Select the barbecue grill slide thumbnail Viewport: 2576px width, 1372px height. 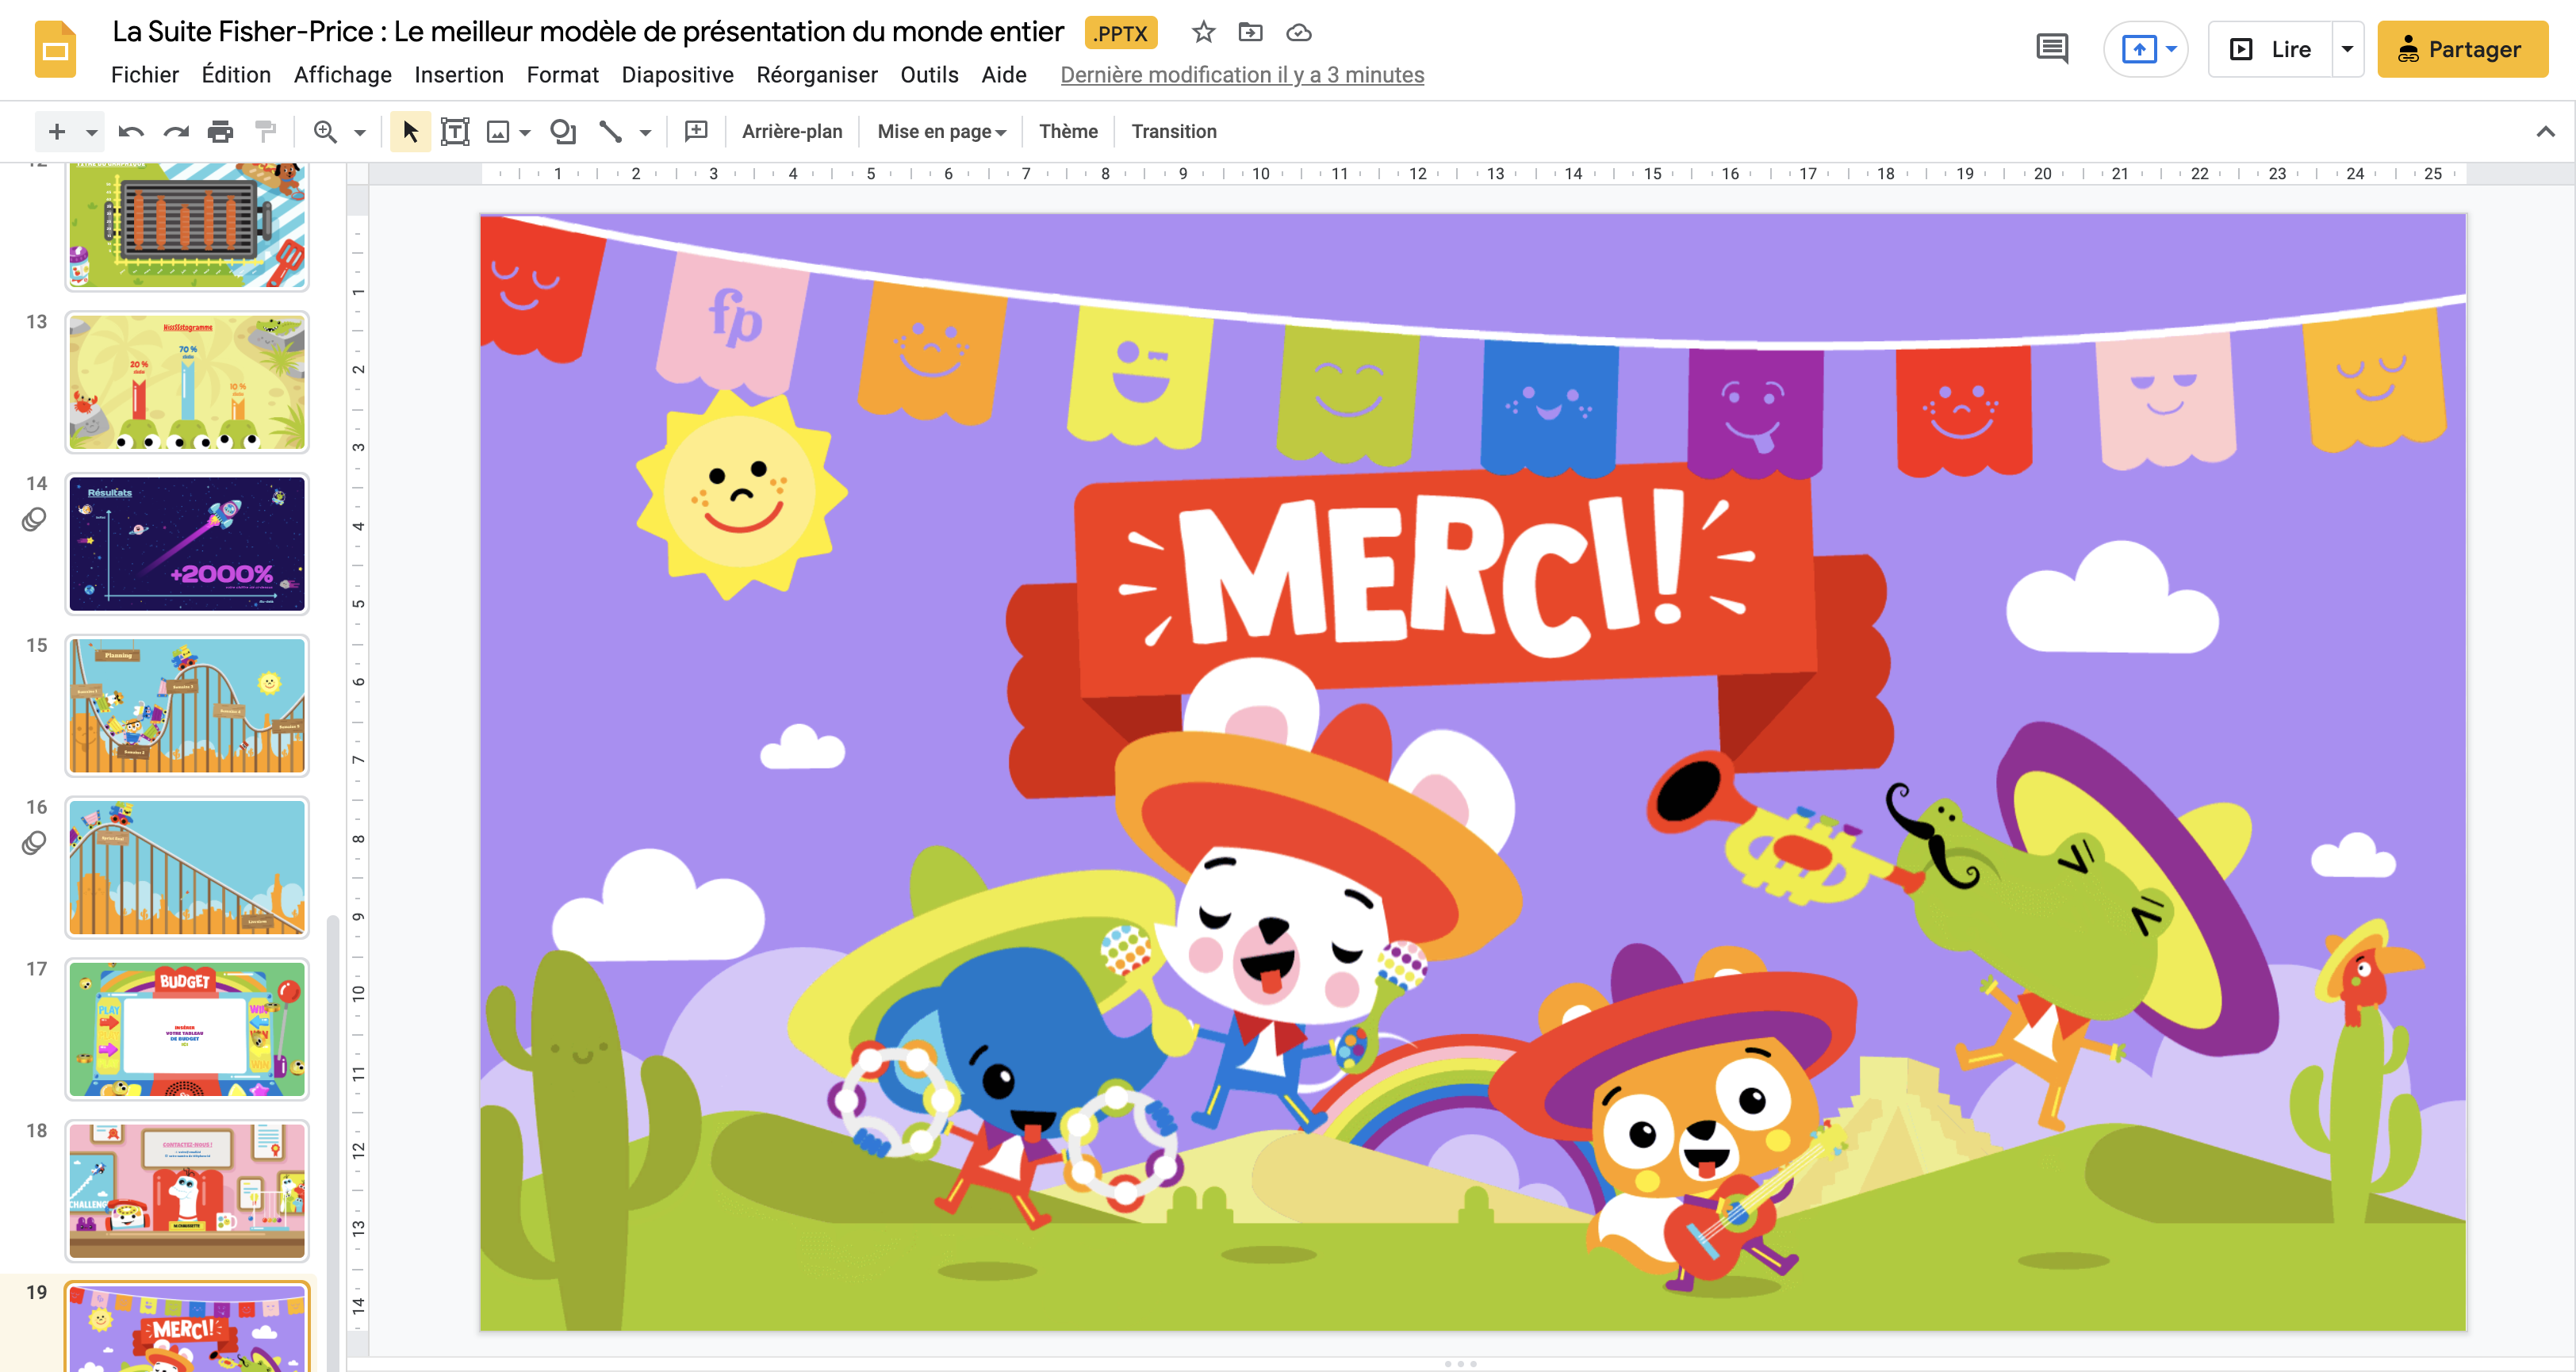click(x=187, y=226)
